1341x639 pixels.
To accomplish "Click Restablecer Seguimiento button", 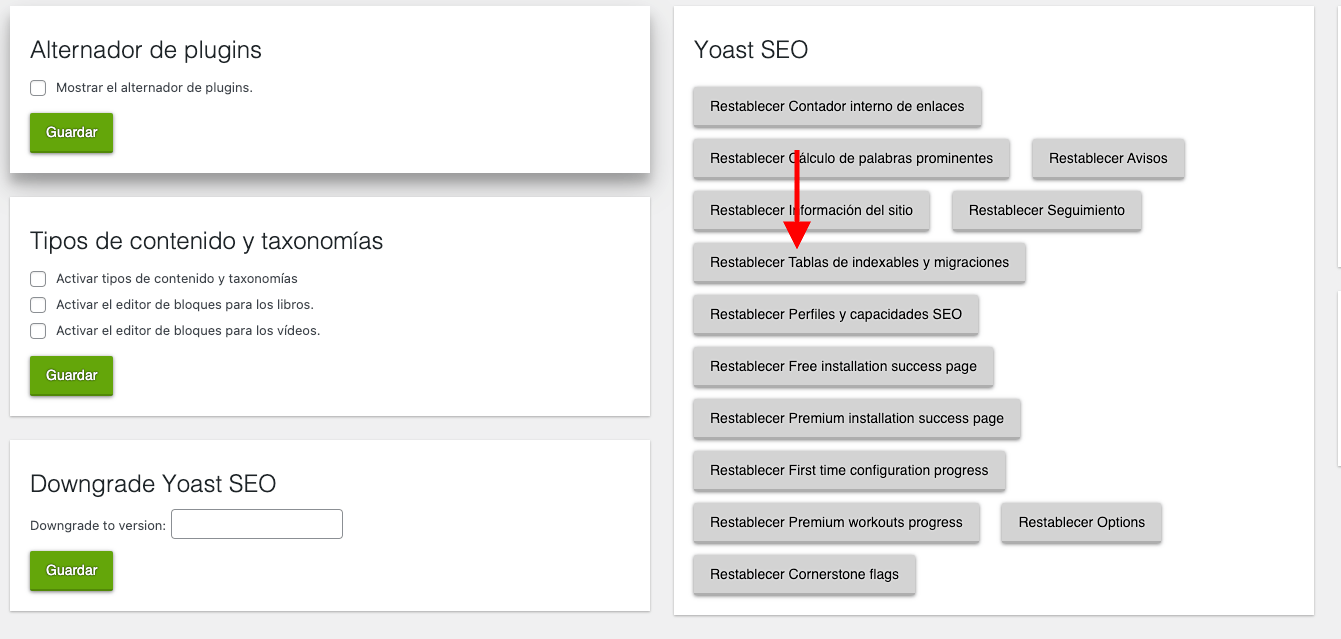I will [x=1046, y=210].
